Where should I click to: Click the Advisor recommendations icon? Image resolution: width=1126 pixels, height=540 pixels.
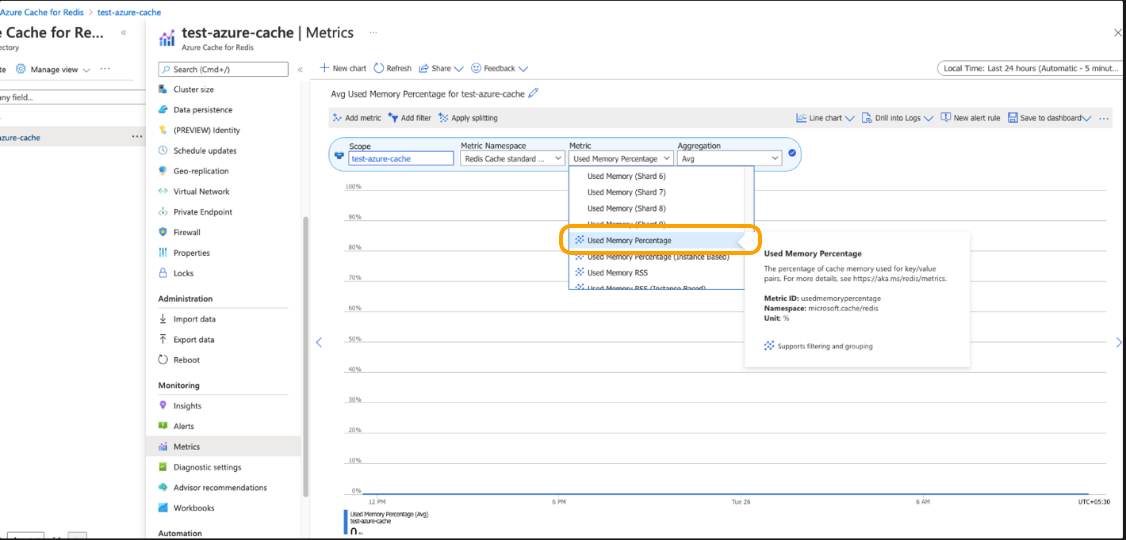coord(162,488)
